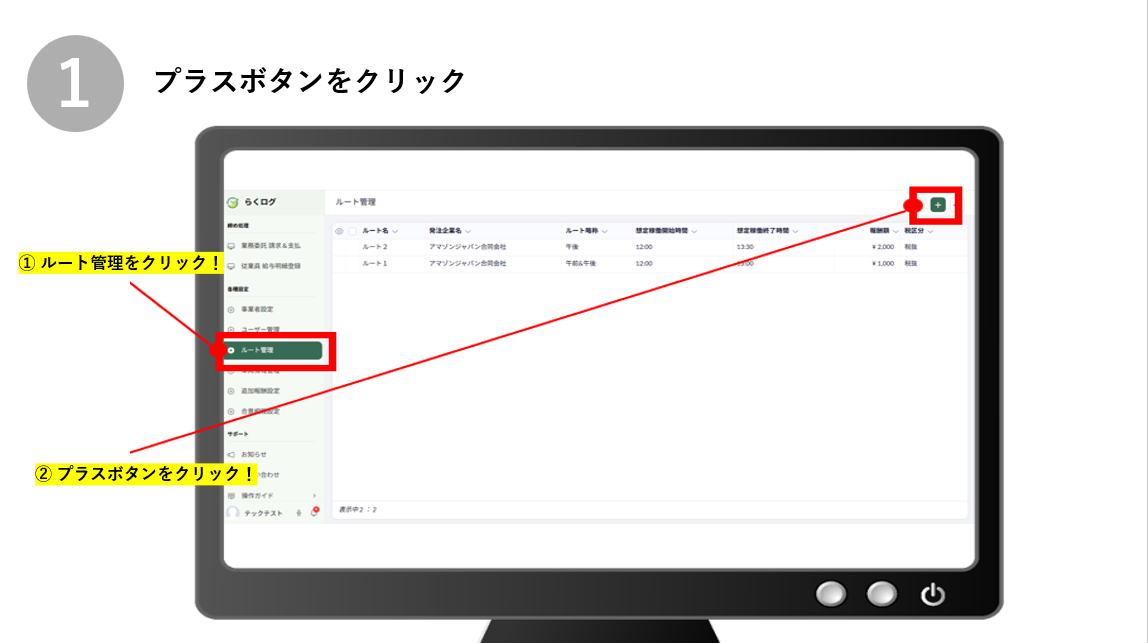Viewport: 1148px width, 643px height.
Task: Click the gear icon beside 事業者設定
Action: click(x=232, y=309)
